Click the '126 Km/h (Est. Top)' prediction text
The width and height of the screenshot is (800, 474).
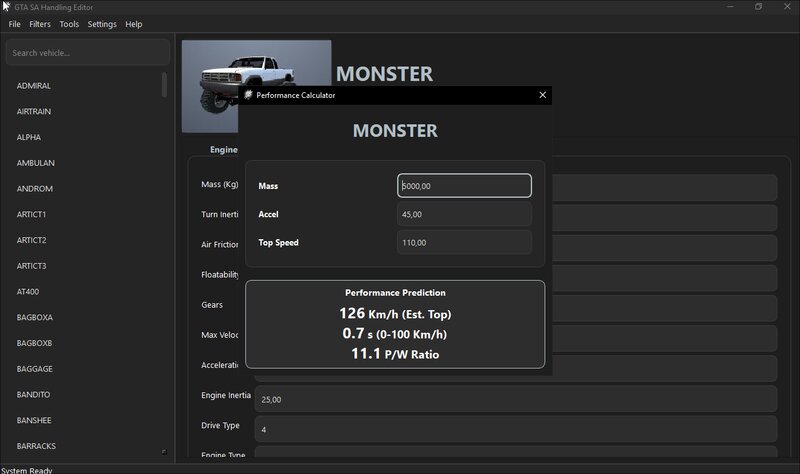coord(395,313)
